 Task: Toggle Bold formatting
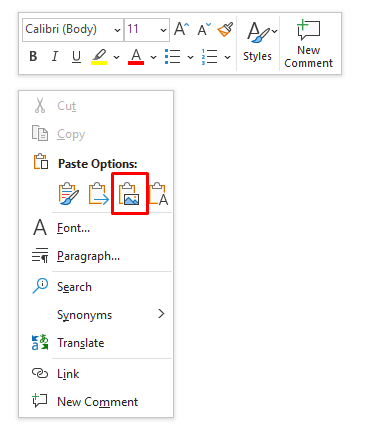click(x=33, y=56)
